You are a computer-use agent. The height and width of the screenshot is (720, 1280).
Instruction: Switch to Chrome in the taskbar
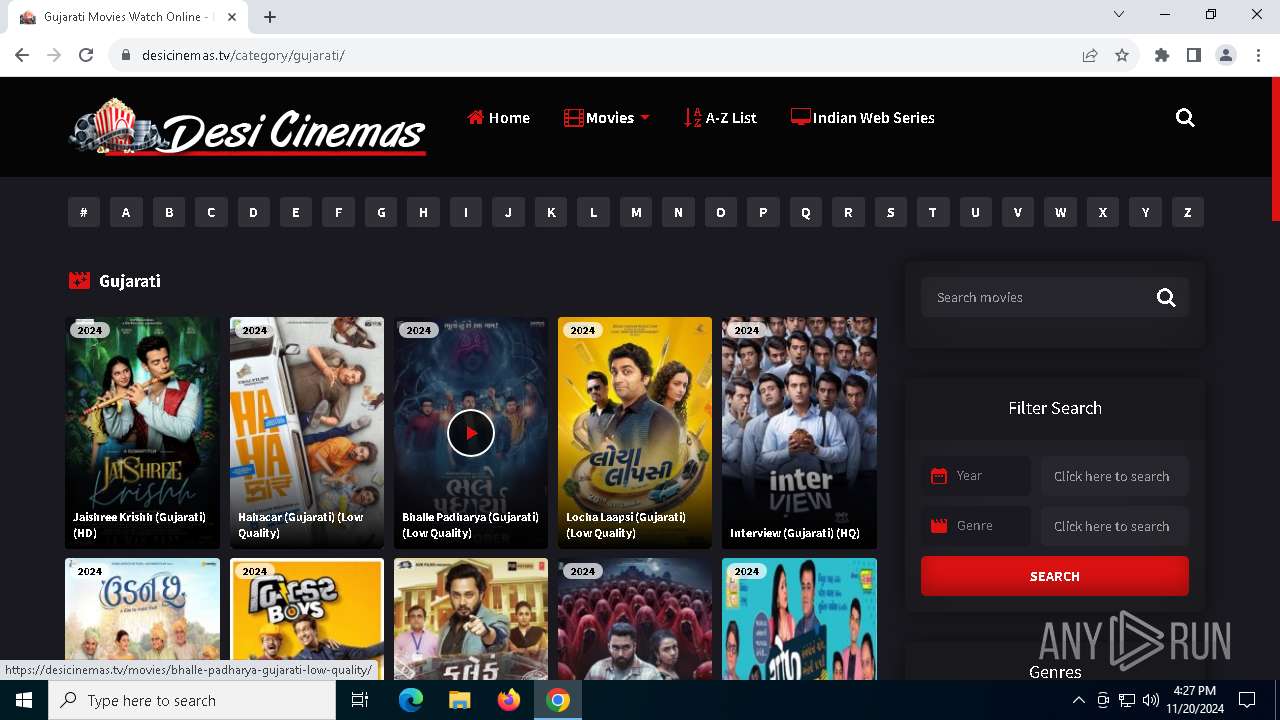point(558,700)
